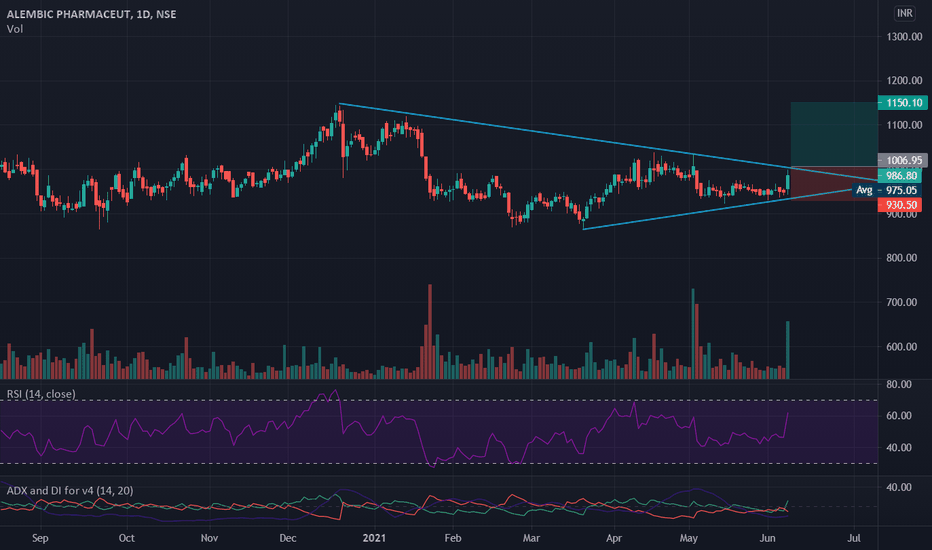The width and height of the screenshot is (932, 550).
Task: Click the RSI (14, close) indicator label
Action: pyautogui.click(x=41, y=394)
